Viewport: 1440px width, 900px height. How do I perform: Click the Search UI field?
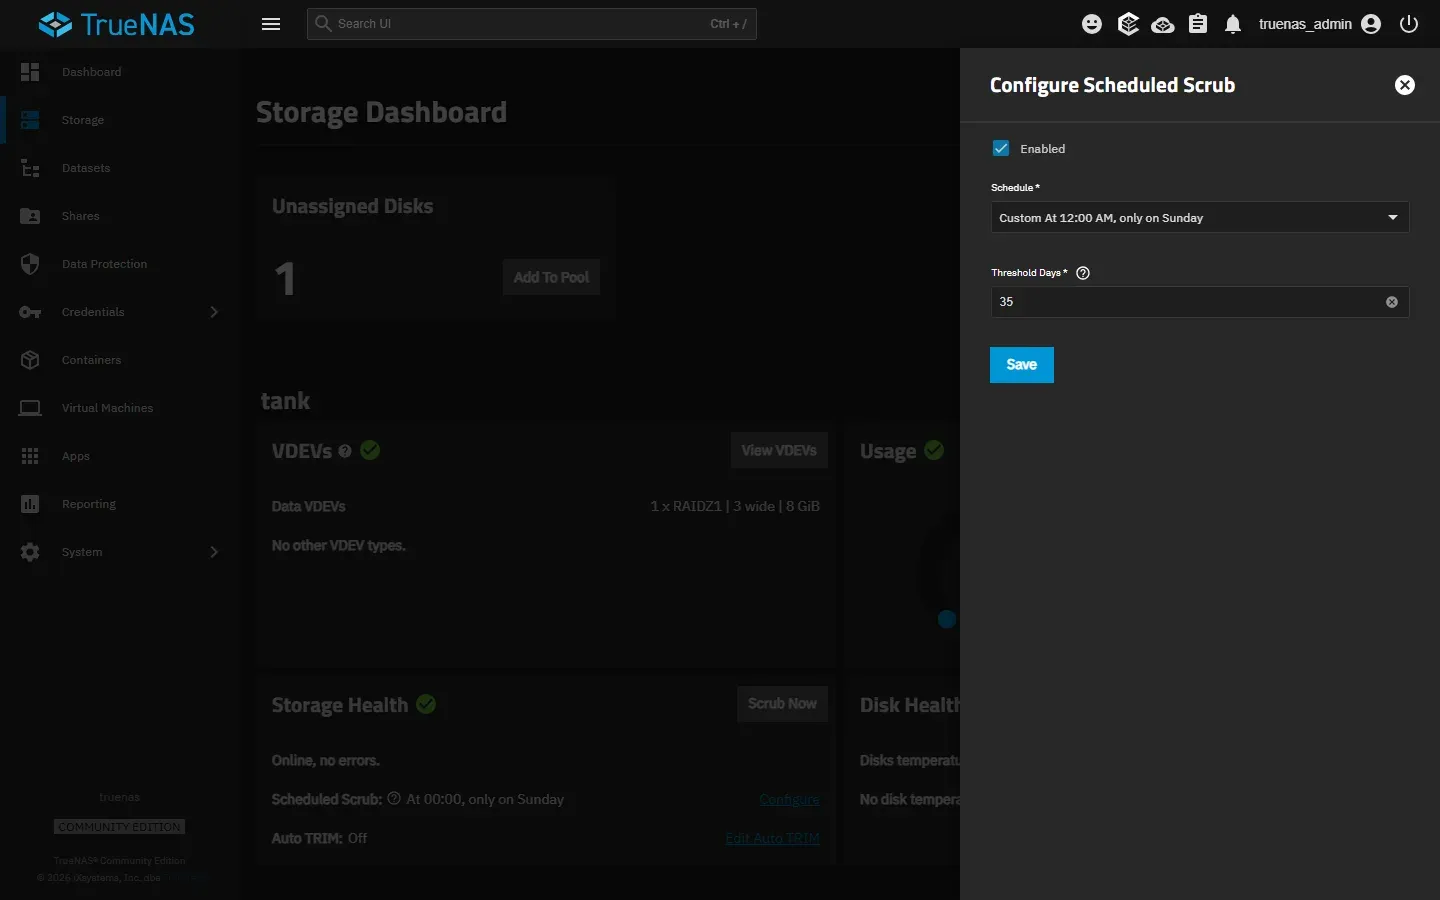pyautogui.click(x=532, y=24)
